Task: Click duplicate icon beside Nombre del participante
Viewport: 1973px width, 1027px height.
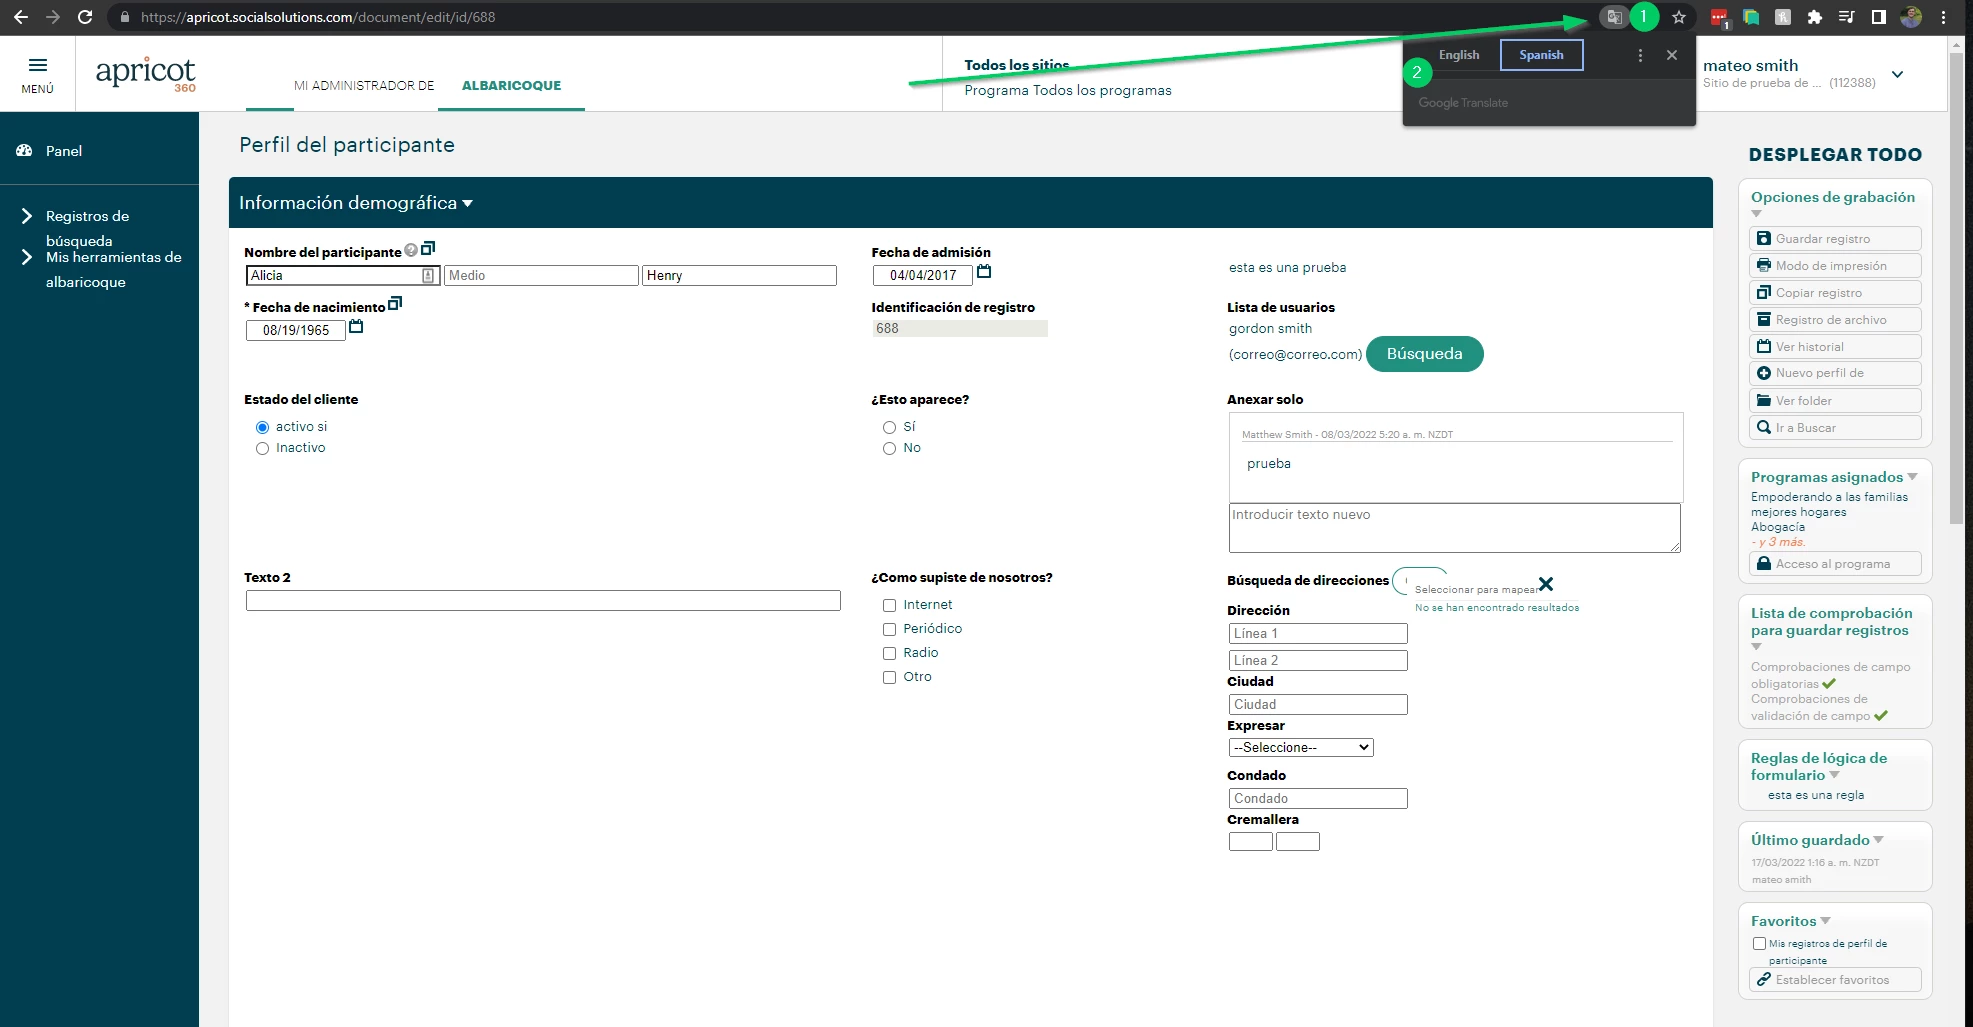Action: click(428, 248)
